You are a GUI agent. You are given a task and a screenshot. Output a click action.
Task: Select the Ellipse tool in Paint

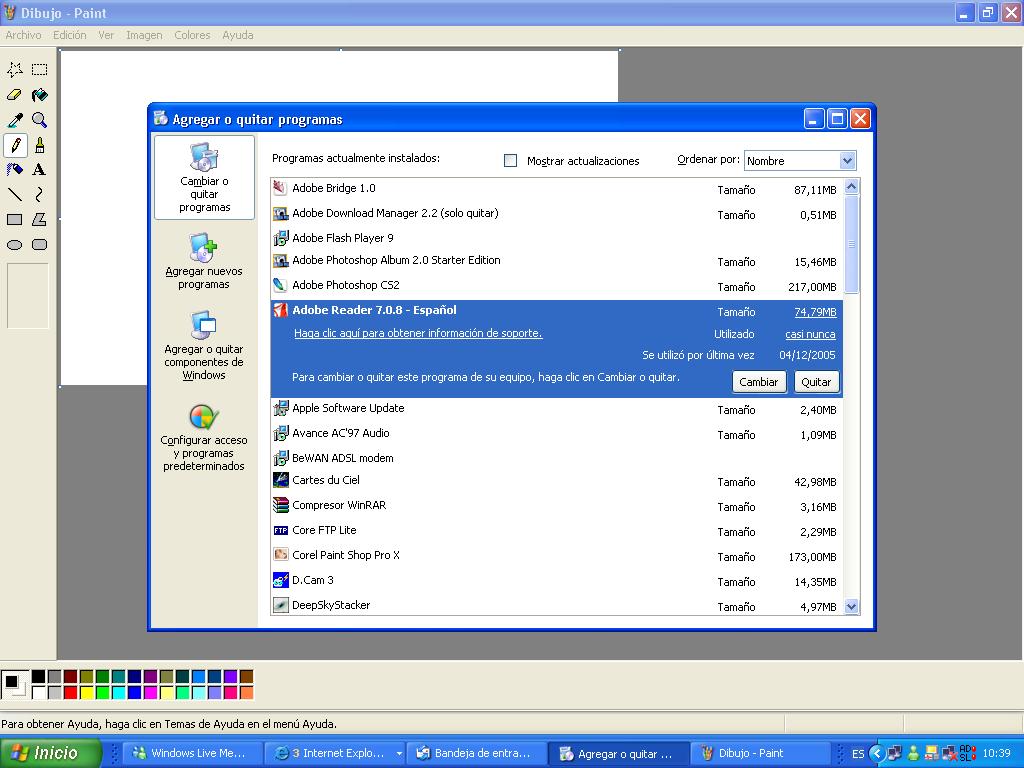click(x=15, y=245)
